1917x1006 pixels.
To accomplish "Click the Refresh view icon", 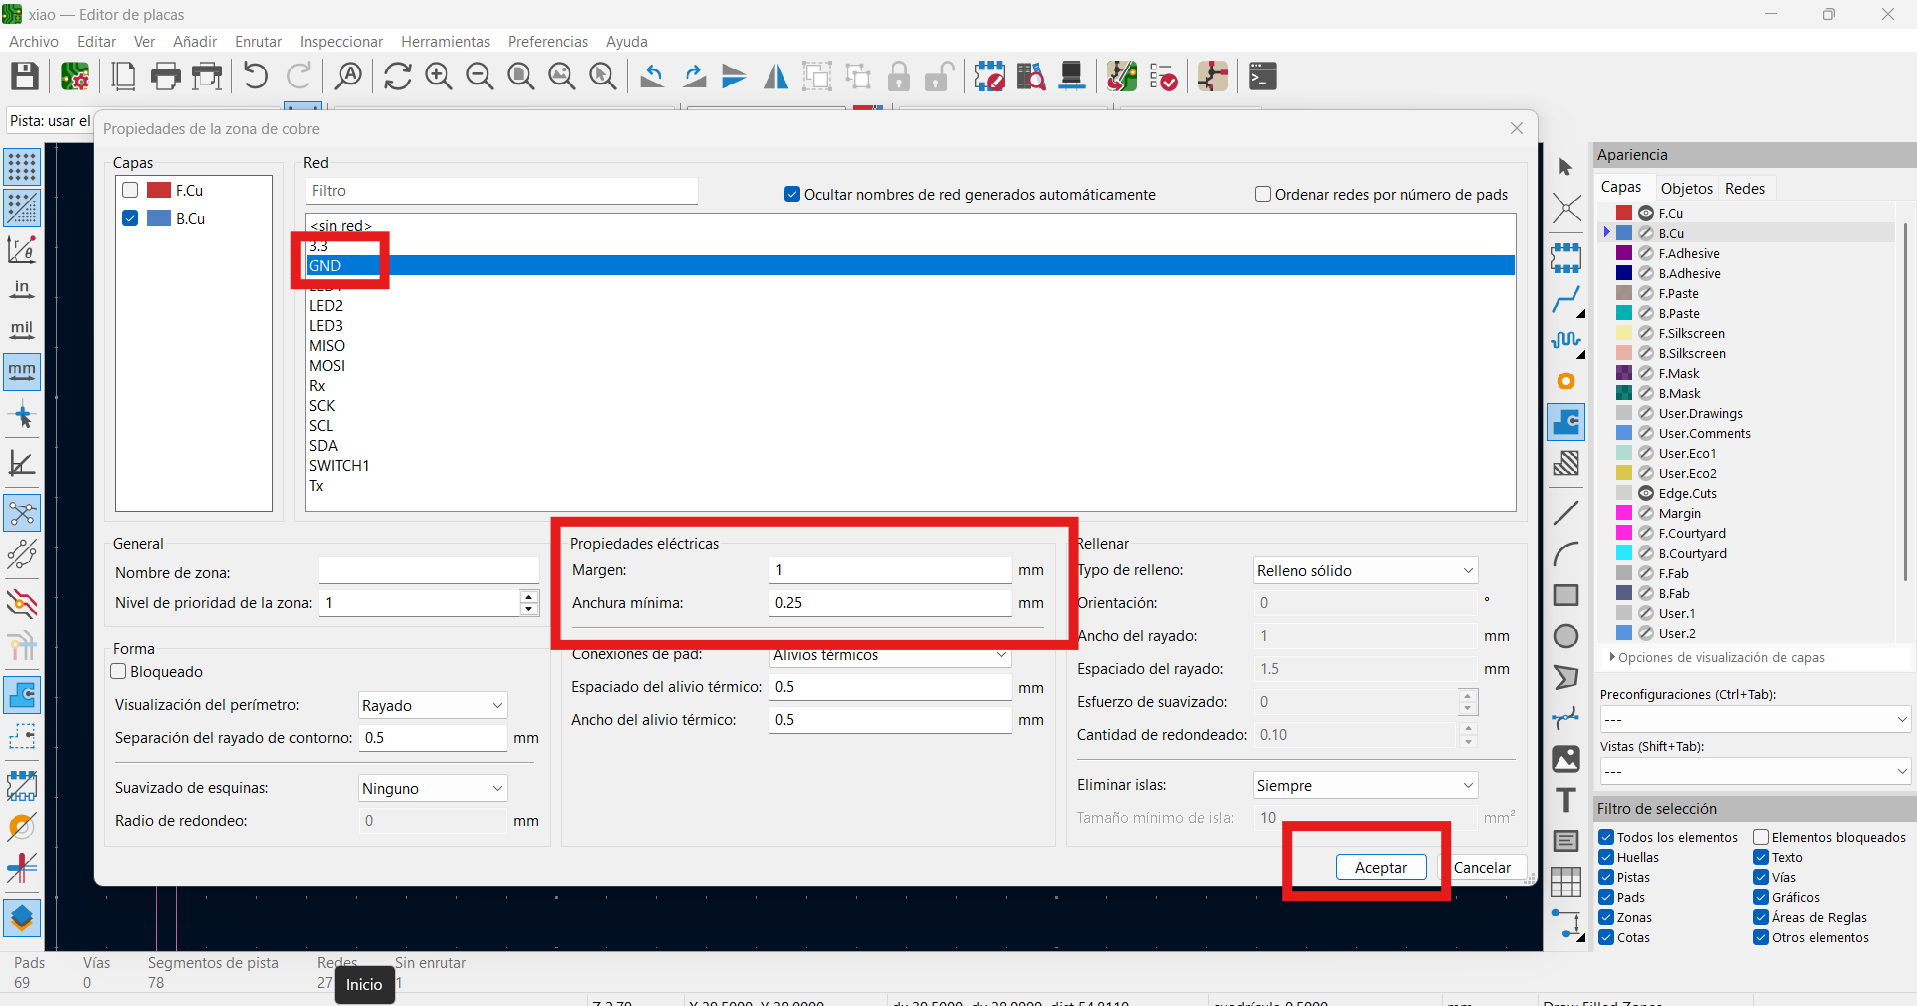I will coord(397,76).
